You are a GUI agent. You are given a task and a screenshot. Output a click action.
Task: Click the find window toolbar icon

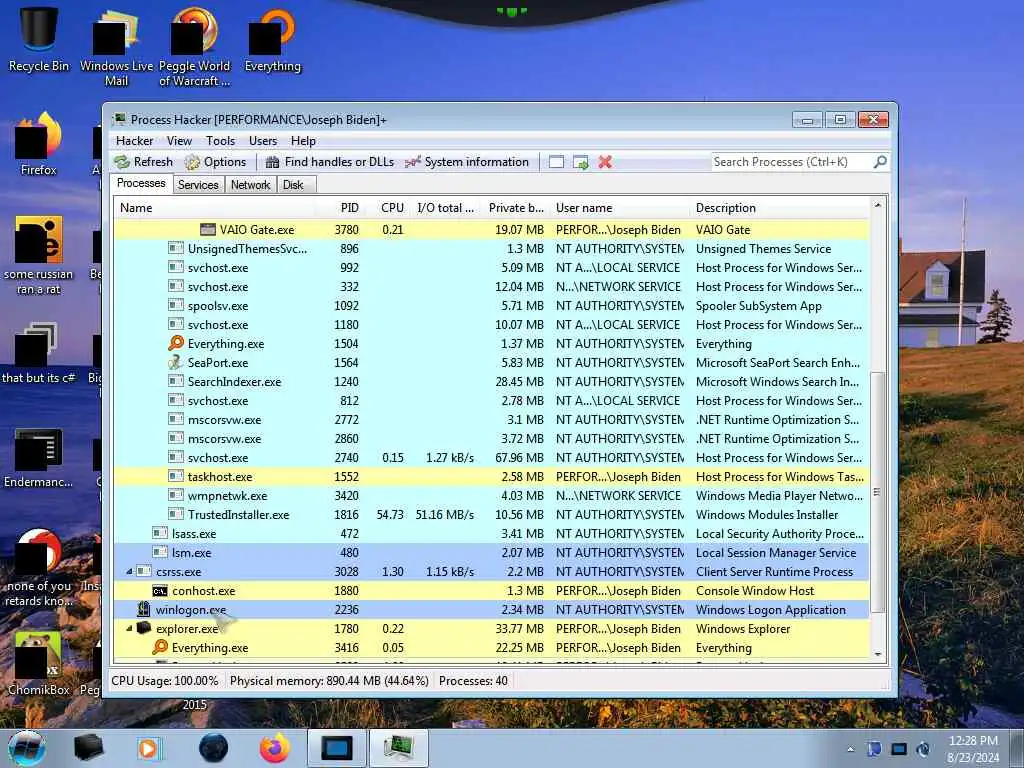pyautogui.click(x=556, y=162)
